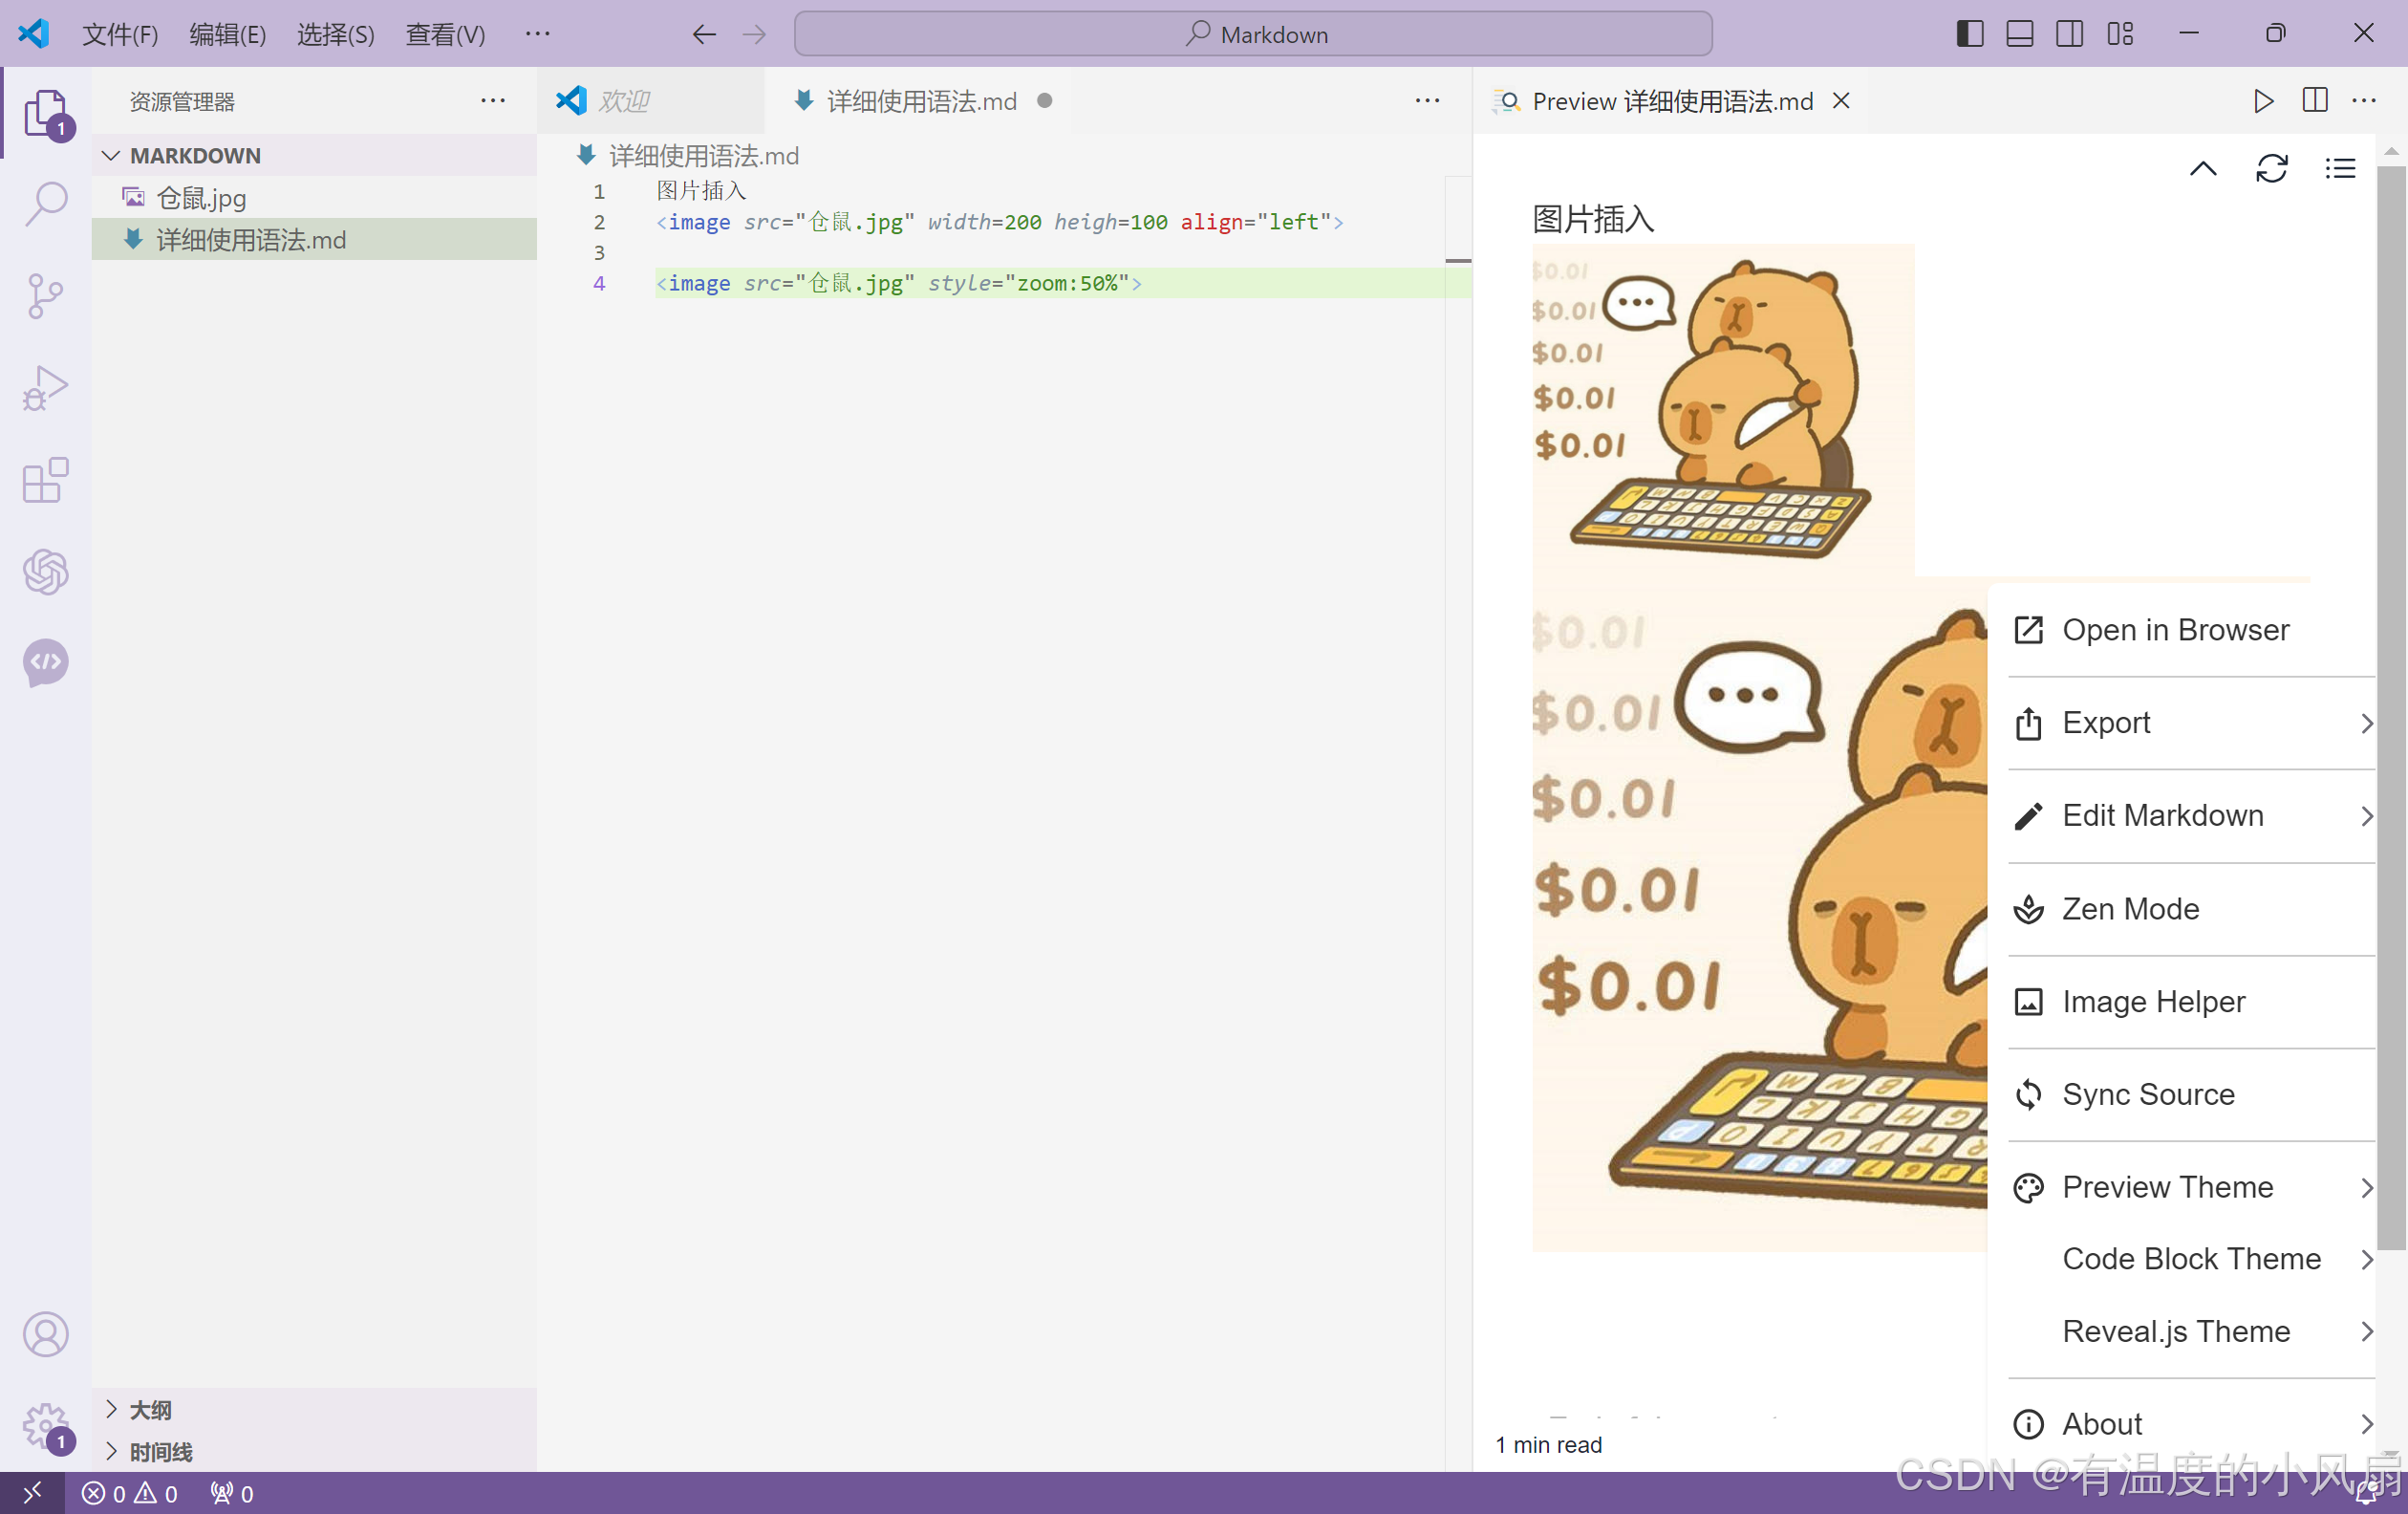Open Run and Debug view
The height and width of the screenshot is (1514, 2408).
46,388
